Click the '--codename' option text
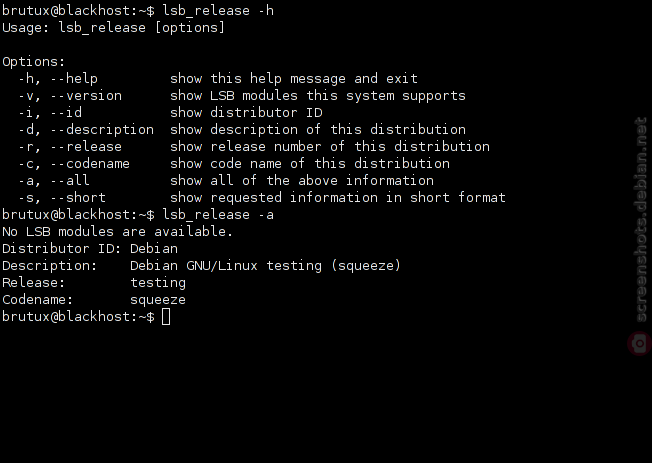This screenshot has width=652, height=463. (90, 164)
